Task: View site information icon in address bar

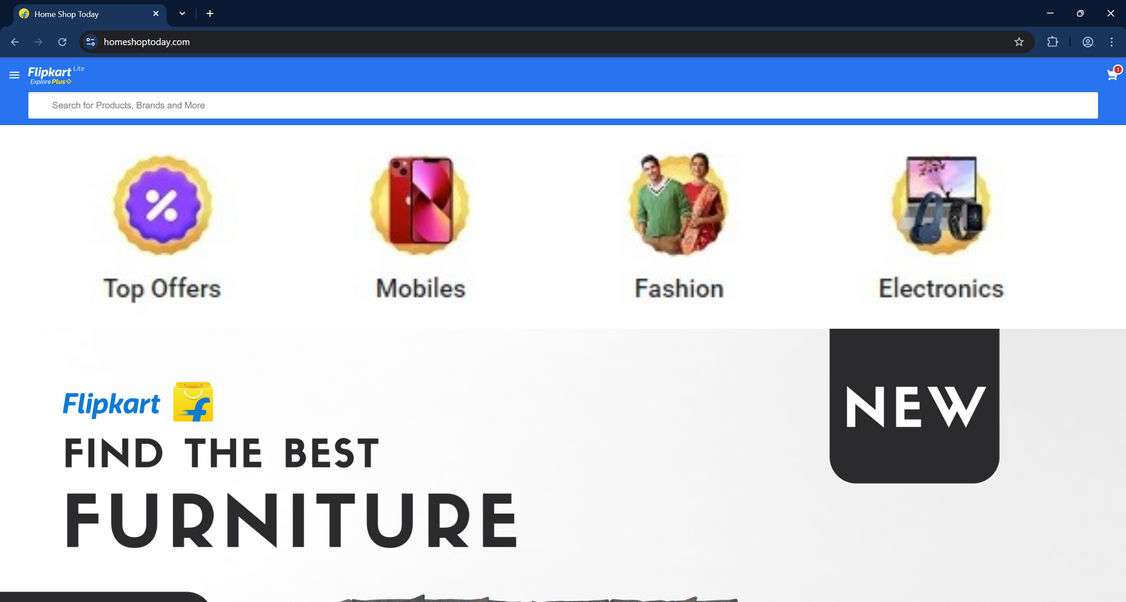Action: coord(90,42)
